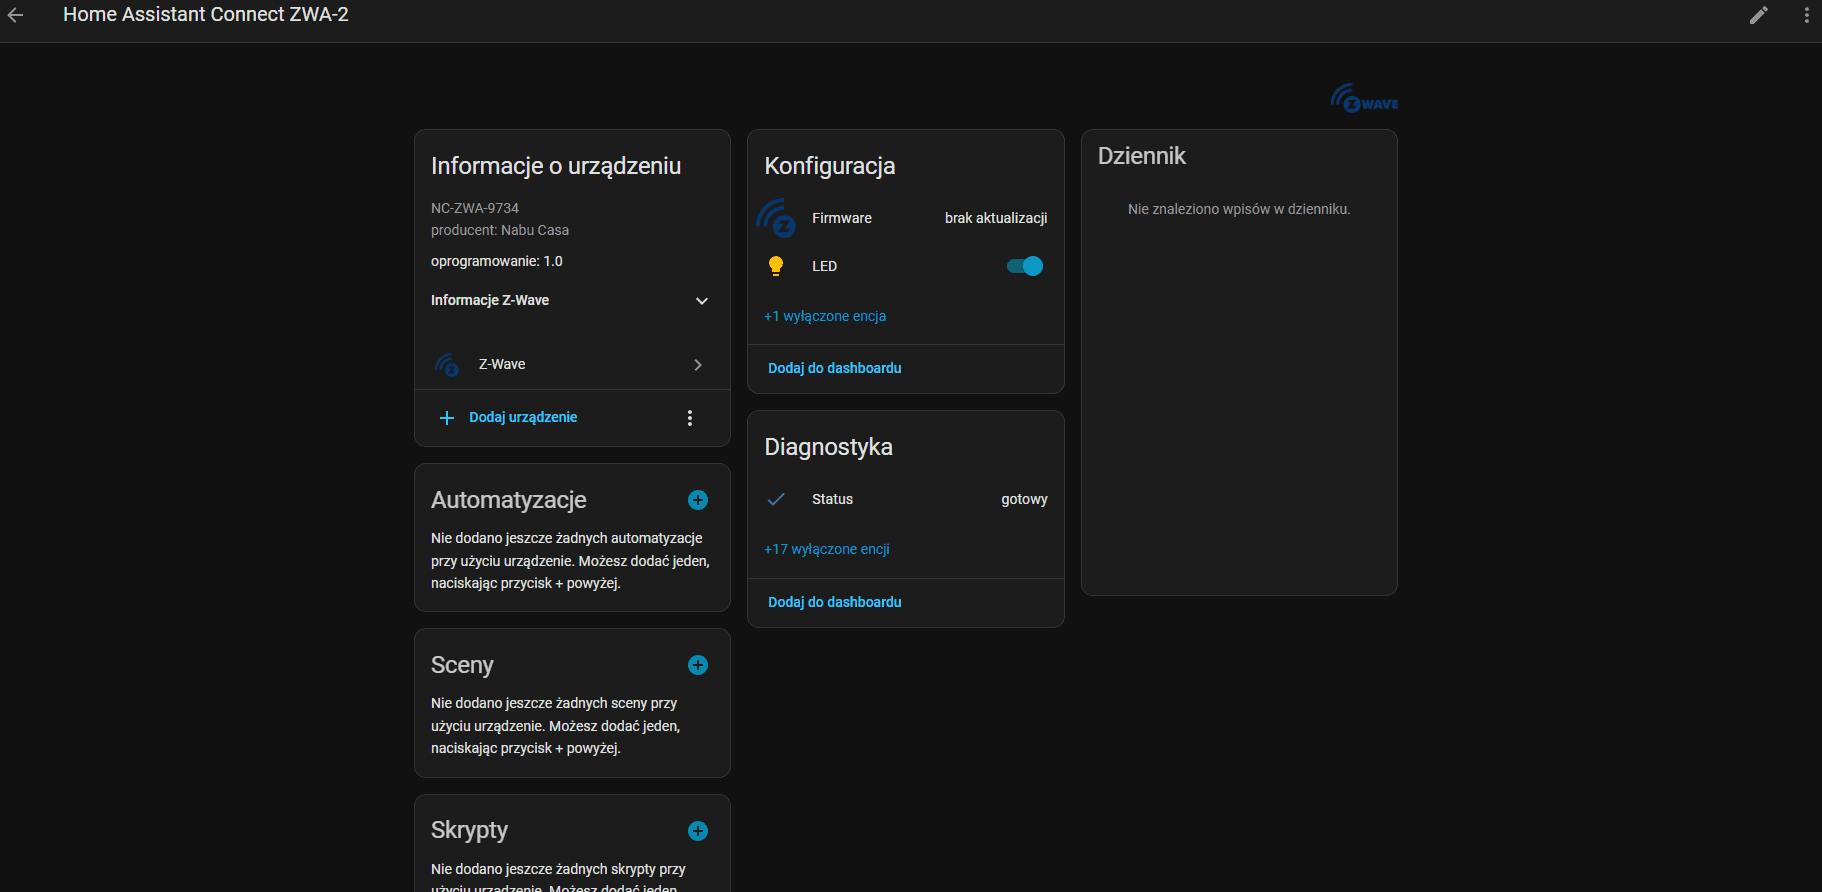Click the back arrow in the header

(x=16, y=15)
